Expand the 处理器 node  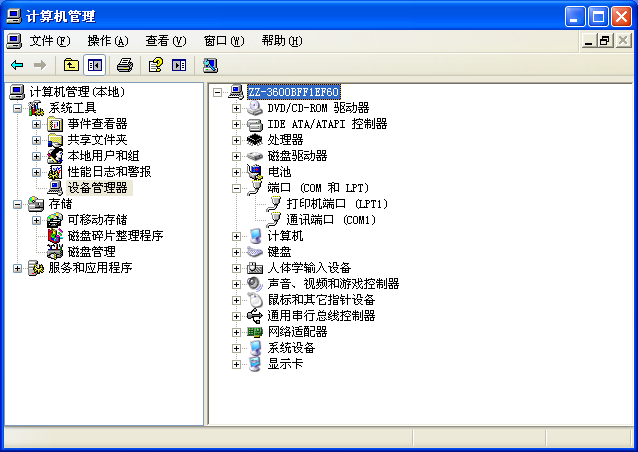236,140
